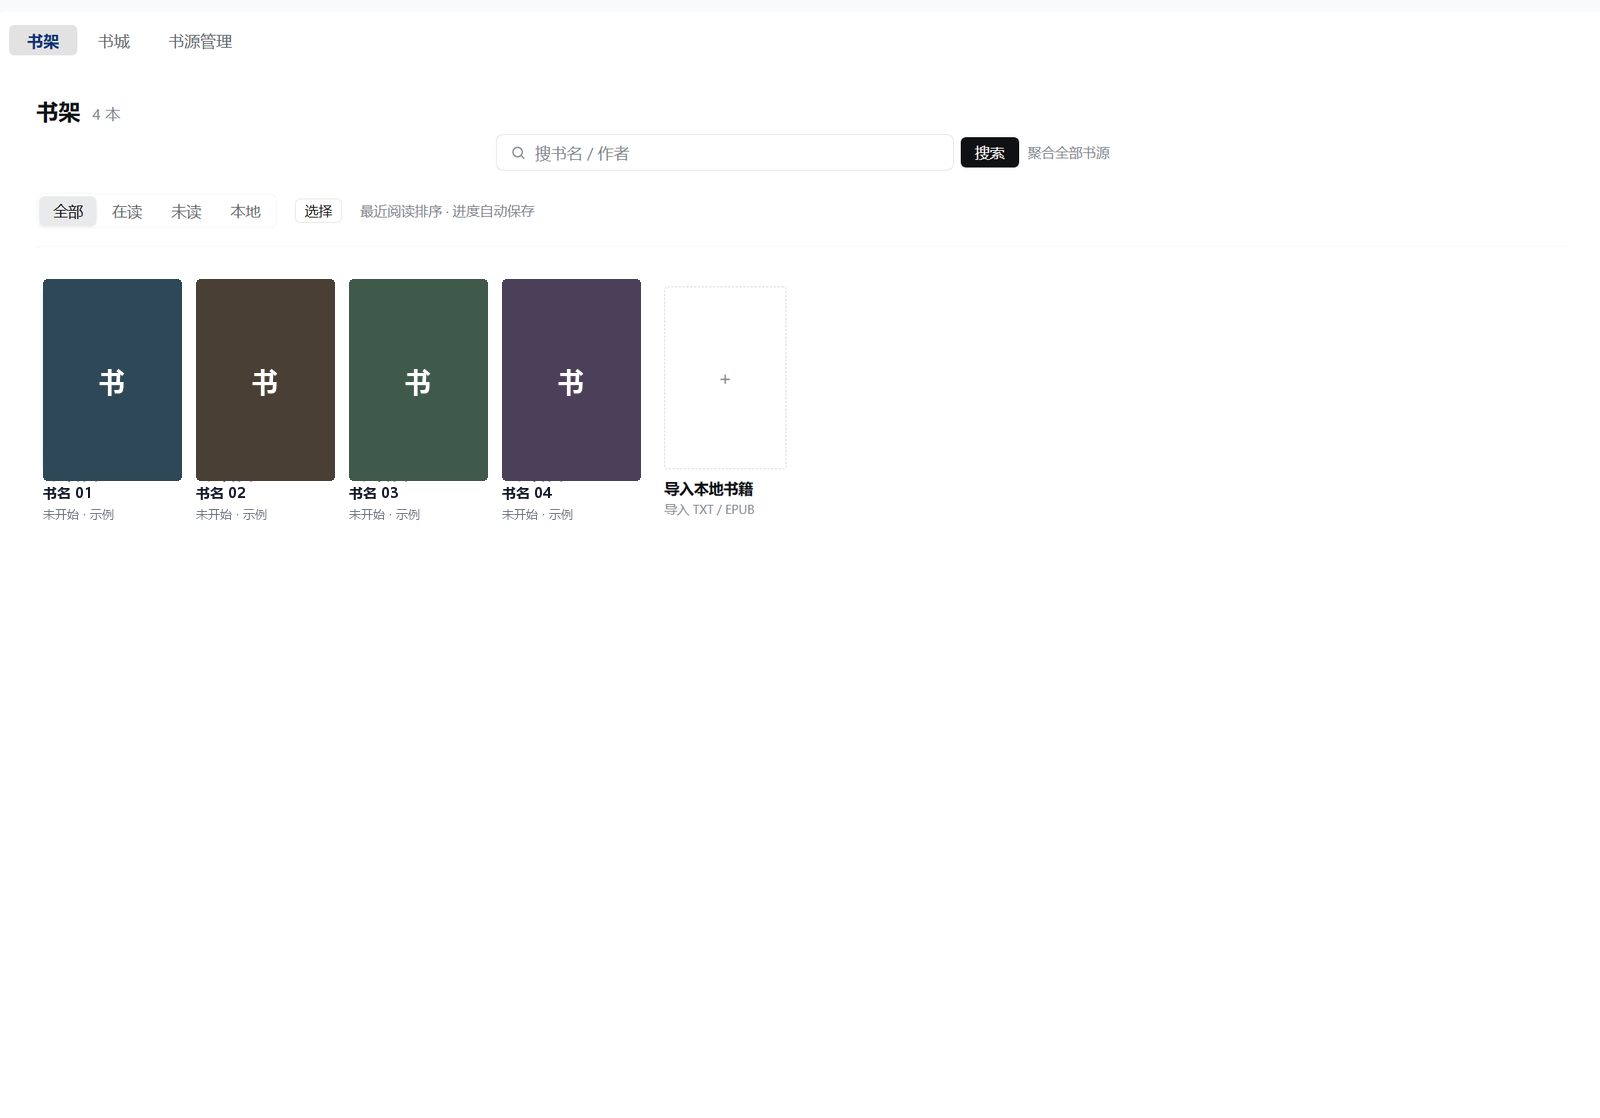Click the black 搜索 button
This screenshot has height=1118, width=1600.
point(989,152)
